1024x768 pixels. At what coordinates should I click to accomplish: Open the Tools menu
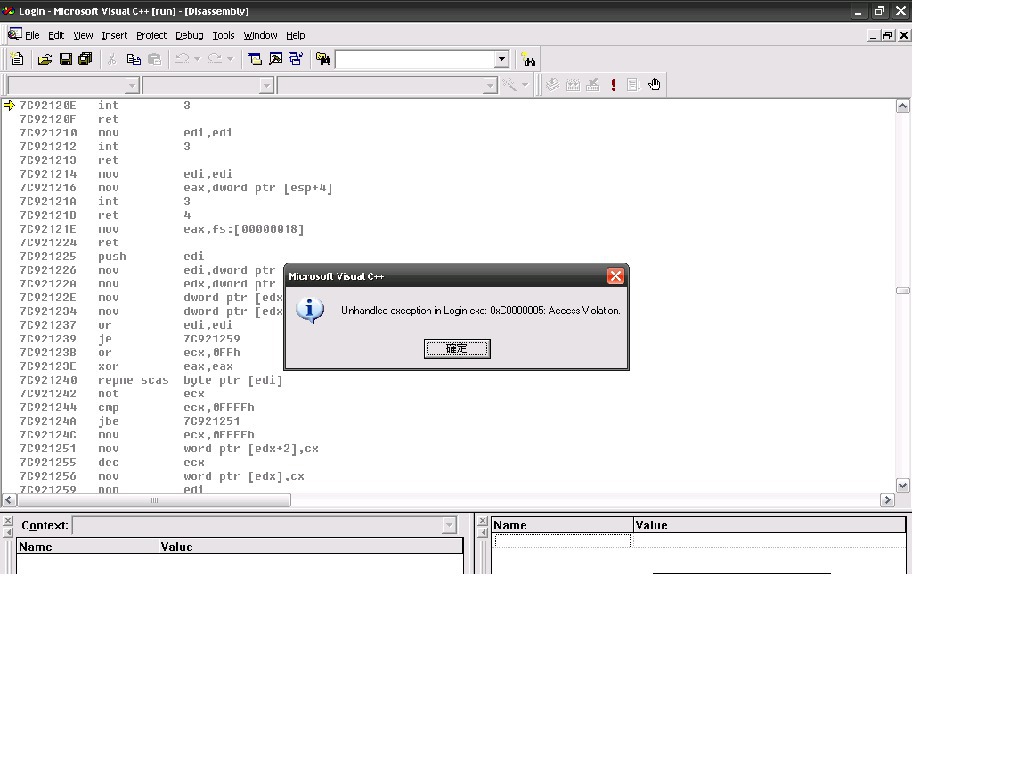(223, 35)
